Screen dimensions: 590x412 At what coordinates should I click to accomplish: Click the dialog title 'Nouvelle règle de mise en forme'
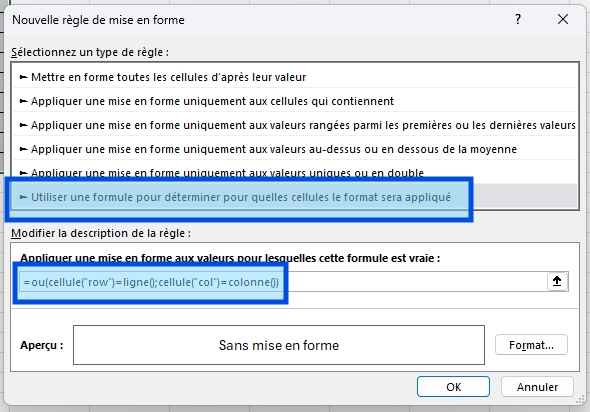[x=98, y=20]
